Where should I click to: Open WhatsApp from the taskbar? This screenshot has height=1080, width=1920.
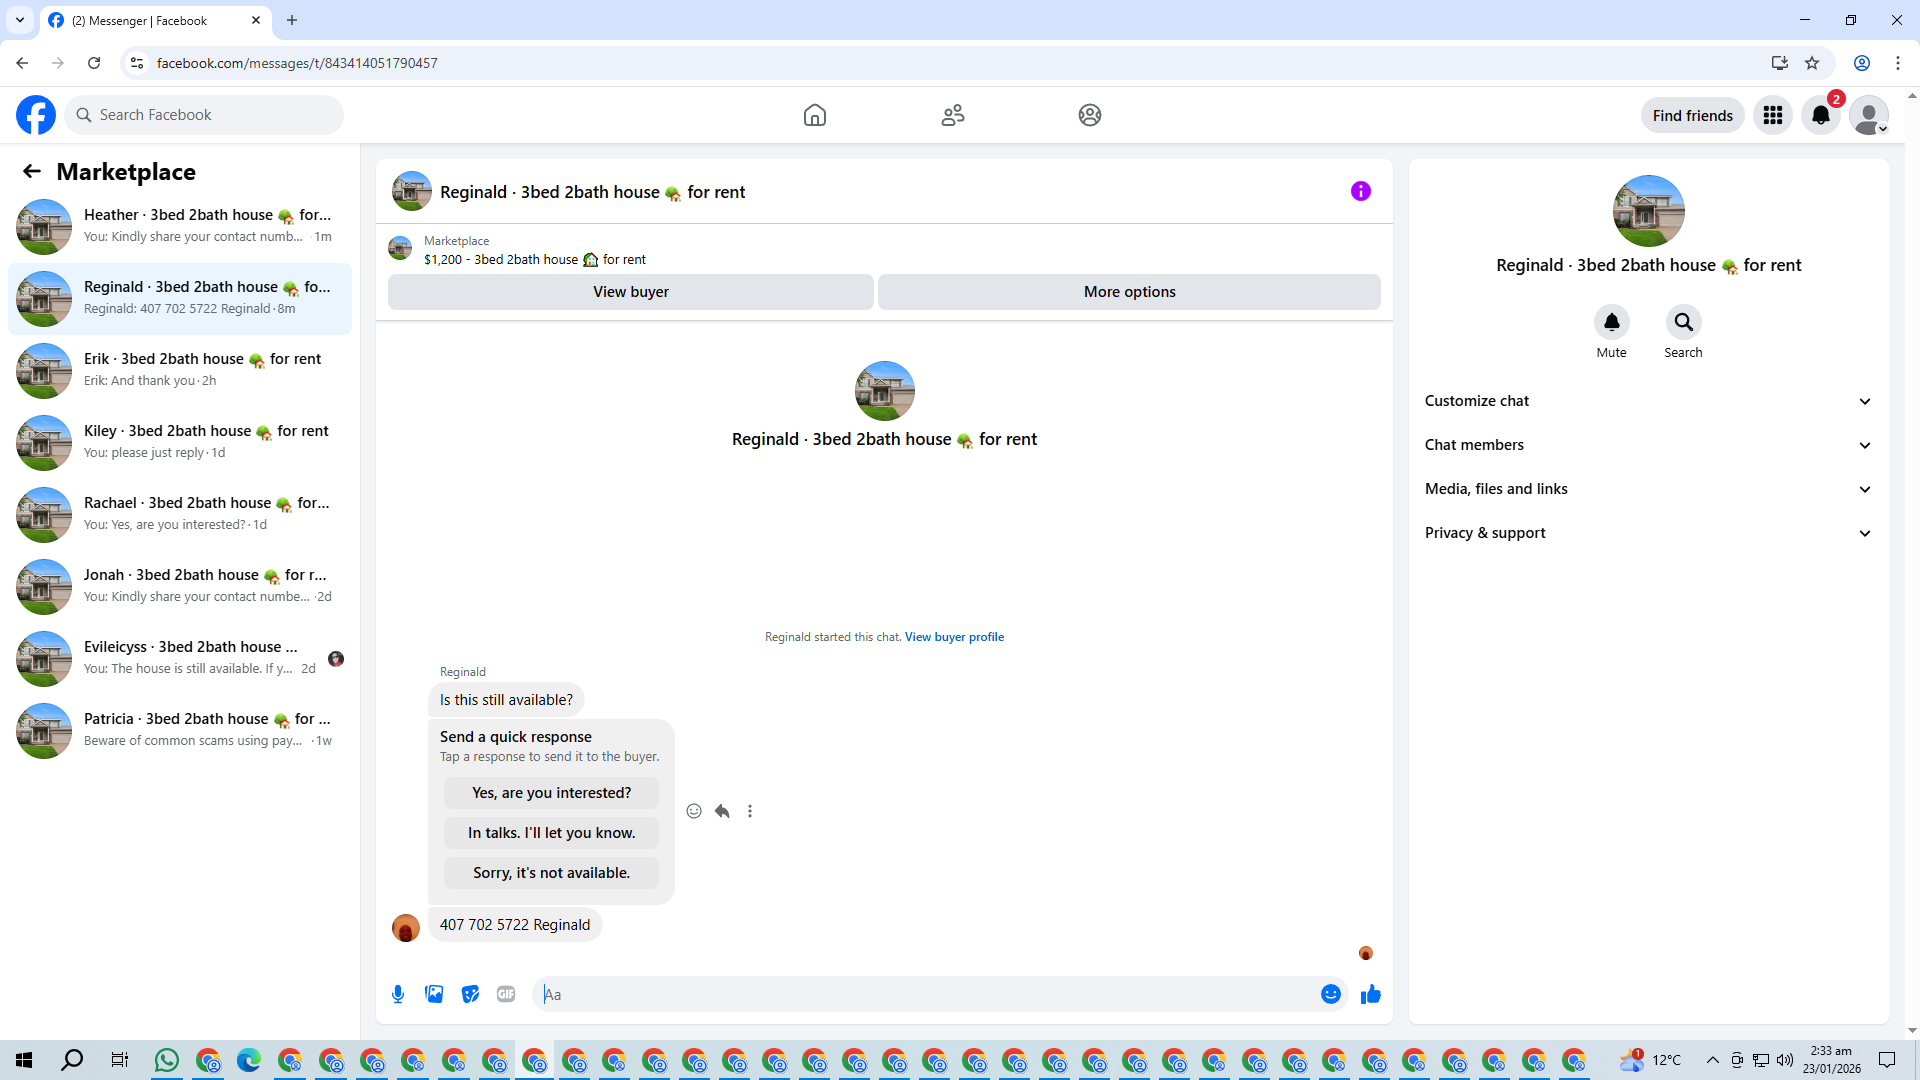pyautogui.click(x=167, y=1060)
